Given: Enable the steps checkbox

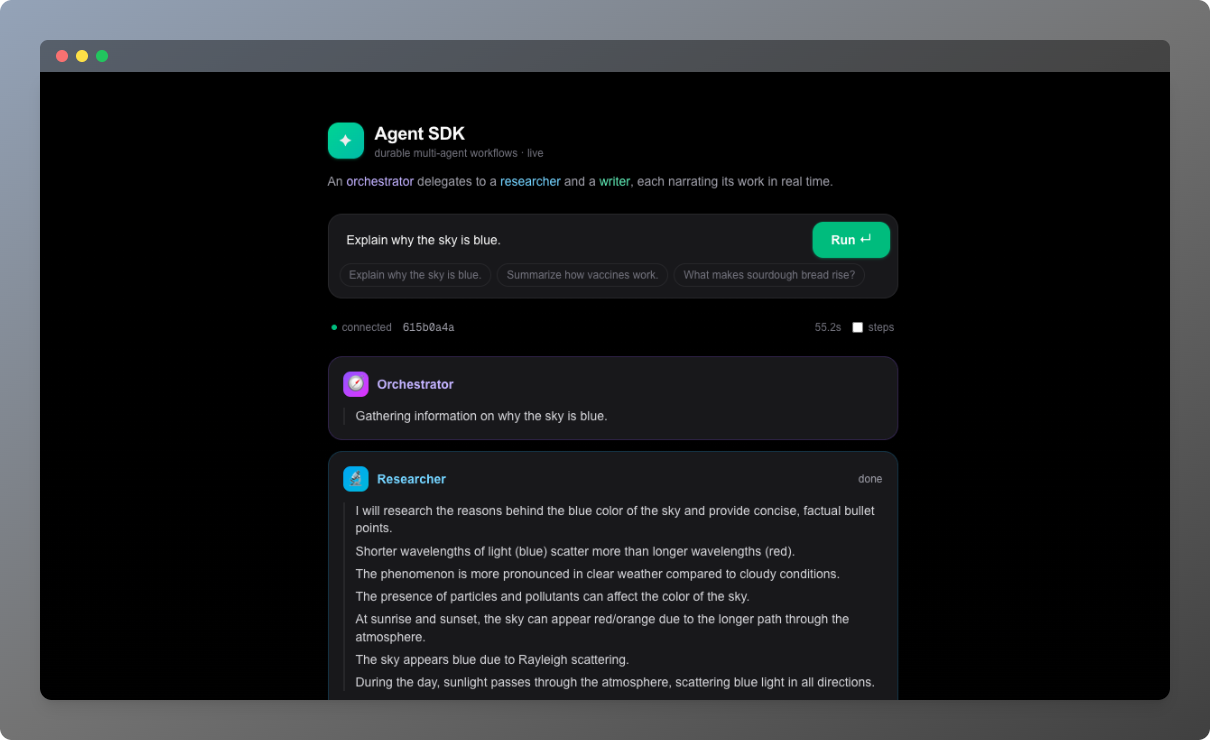Looking at the screenshot, I should (x=857, y=327).
